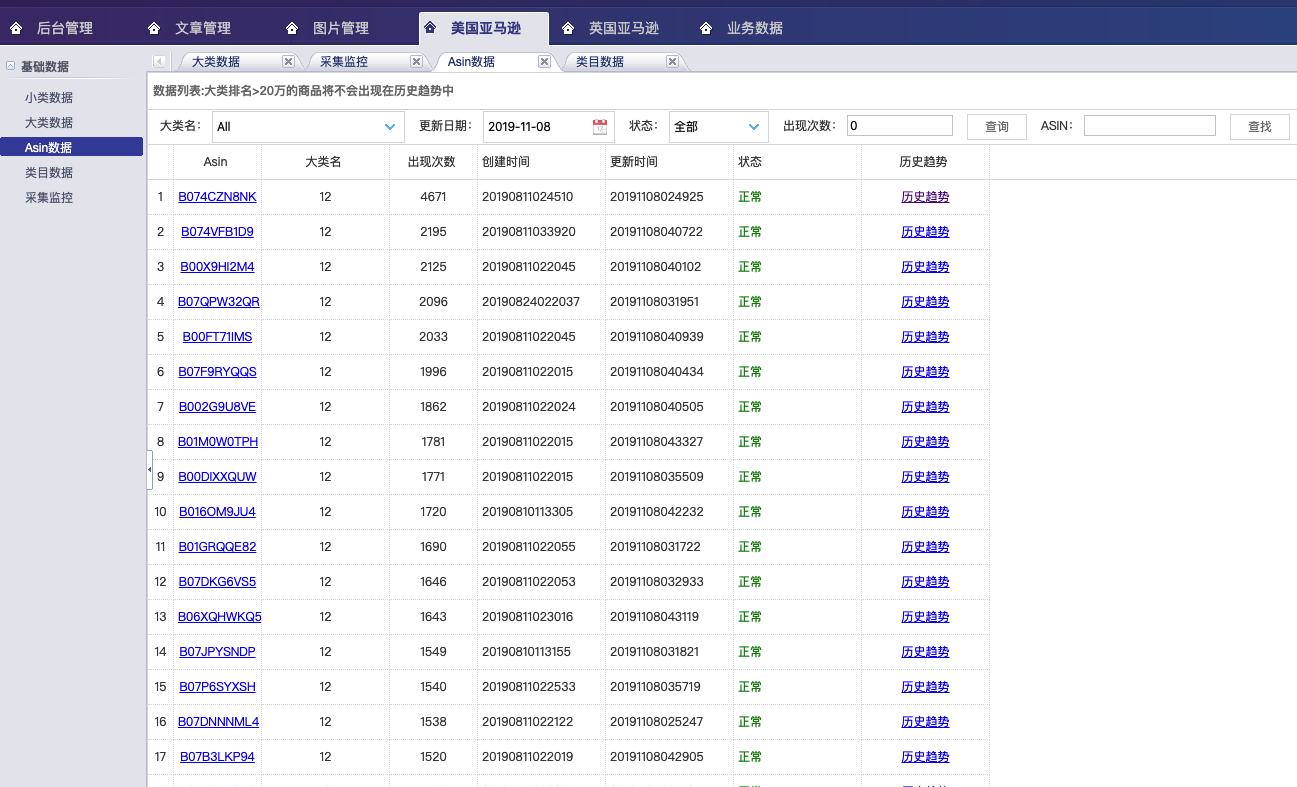Screen dimensions: 1297x787
Task: Close the Asin数据 tab
Action: click(544, 61)
